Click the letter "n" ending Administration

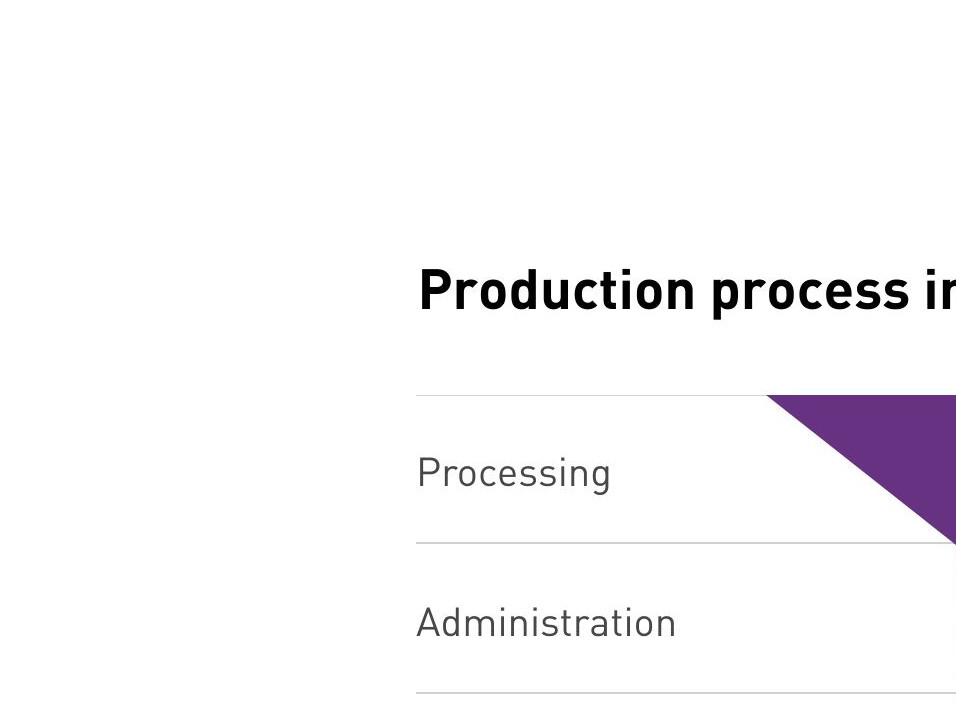point(665,626)
